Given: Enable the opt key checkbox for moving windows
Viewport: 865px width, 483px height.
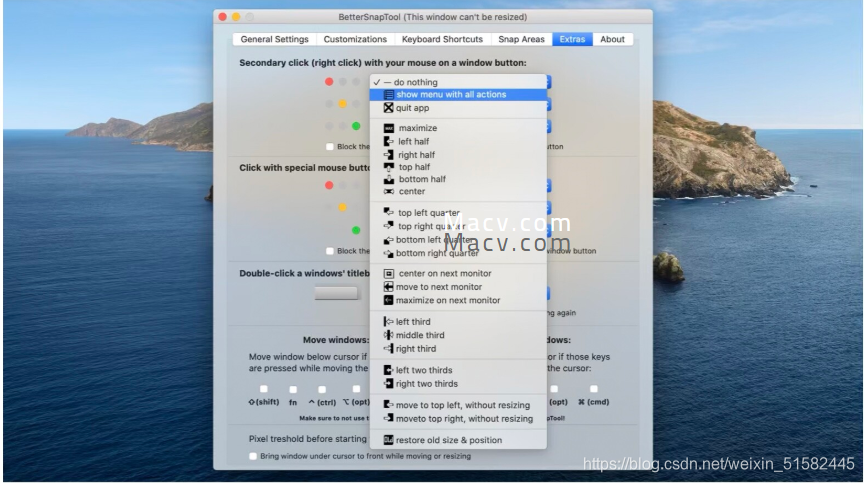Looking at the screenshot, I should coord(356,389).
